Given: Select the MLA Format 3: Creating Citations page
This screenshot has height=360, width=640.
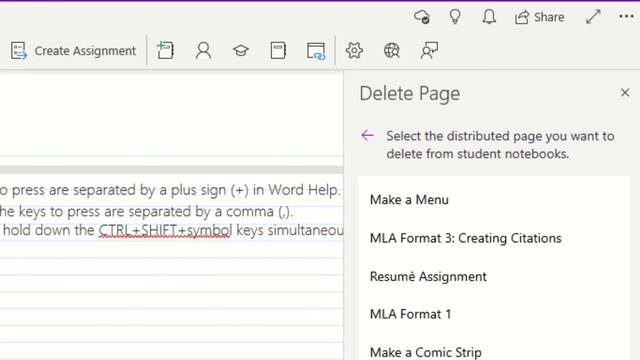Looking at the screenshot, I should coord(494,238).
